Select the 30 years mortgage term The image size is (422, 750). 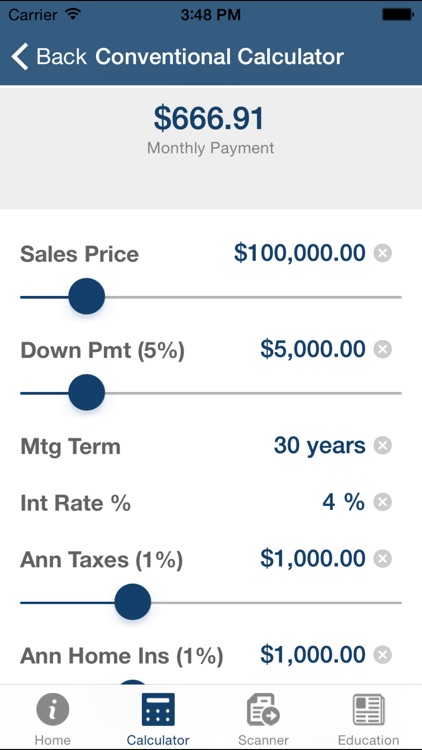320,446
